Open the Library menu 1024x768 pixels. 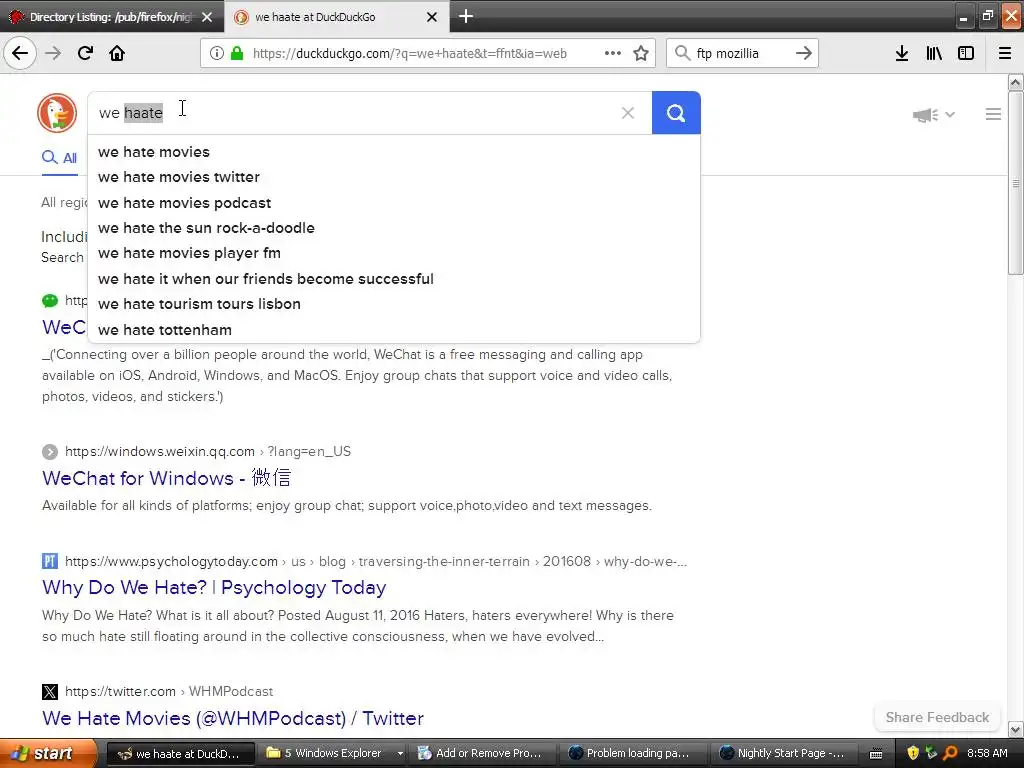(934, 53)
